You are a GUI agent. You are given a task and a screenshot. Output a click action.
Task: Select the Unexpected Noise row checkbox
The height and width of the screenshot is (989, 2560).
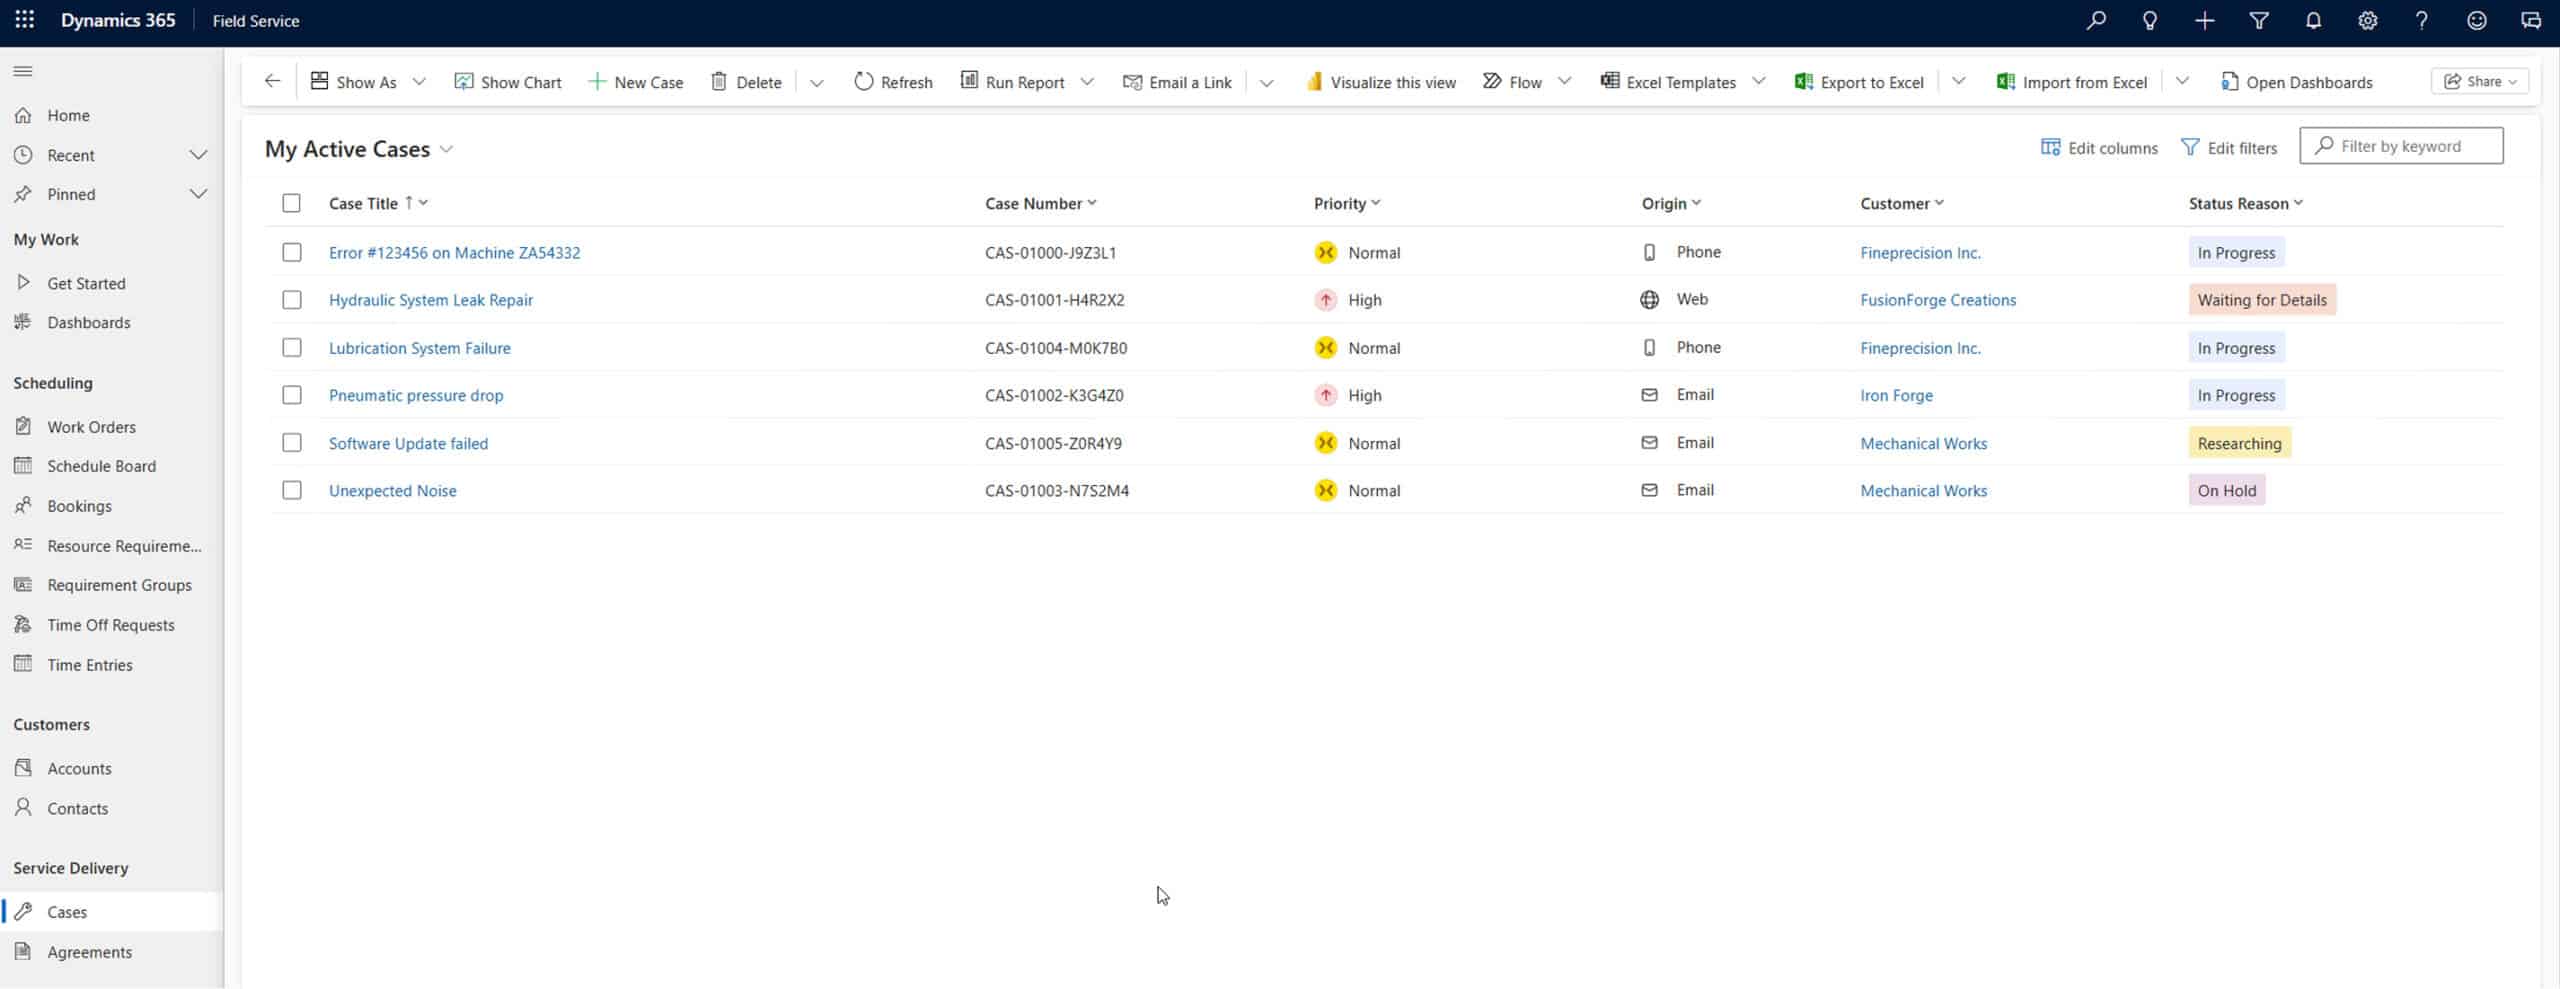tap(291, 490)
